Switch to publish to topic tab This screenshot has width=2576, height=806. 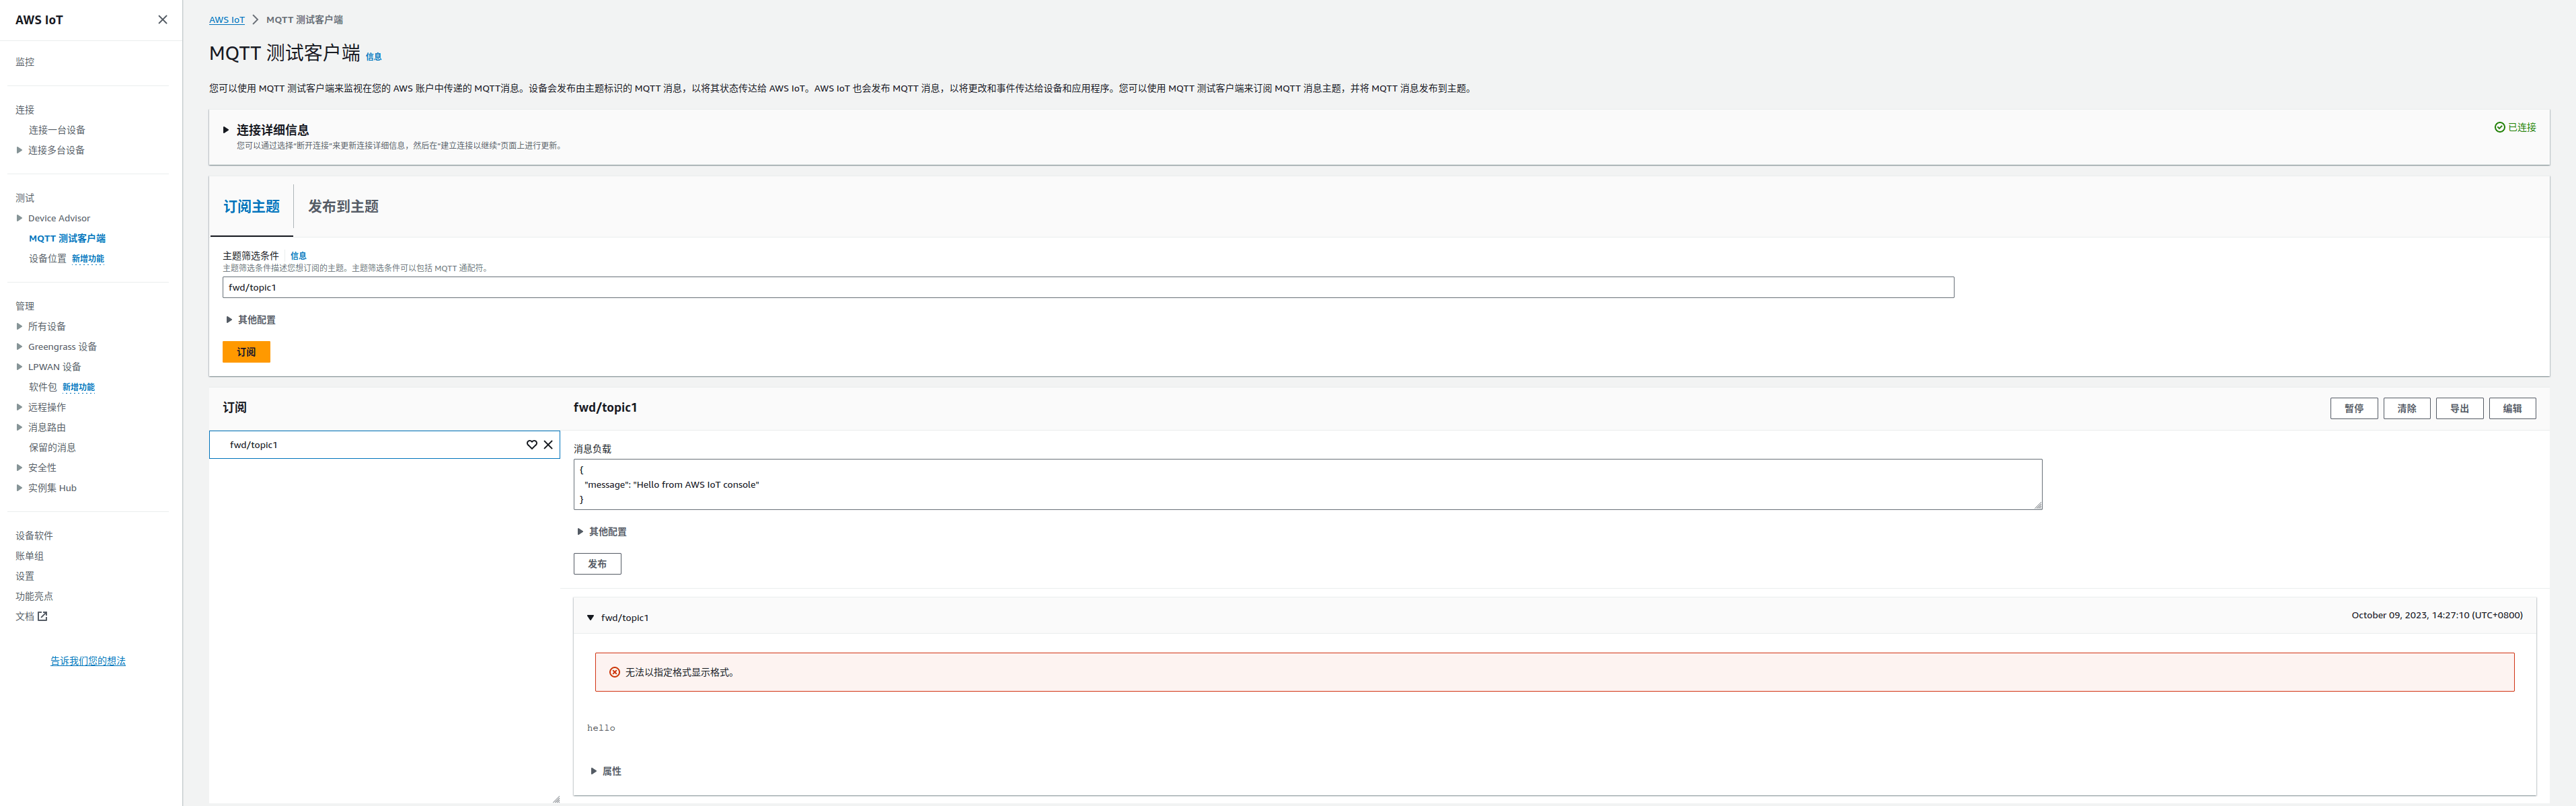[343, 207]
